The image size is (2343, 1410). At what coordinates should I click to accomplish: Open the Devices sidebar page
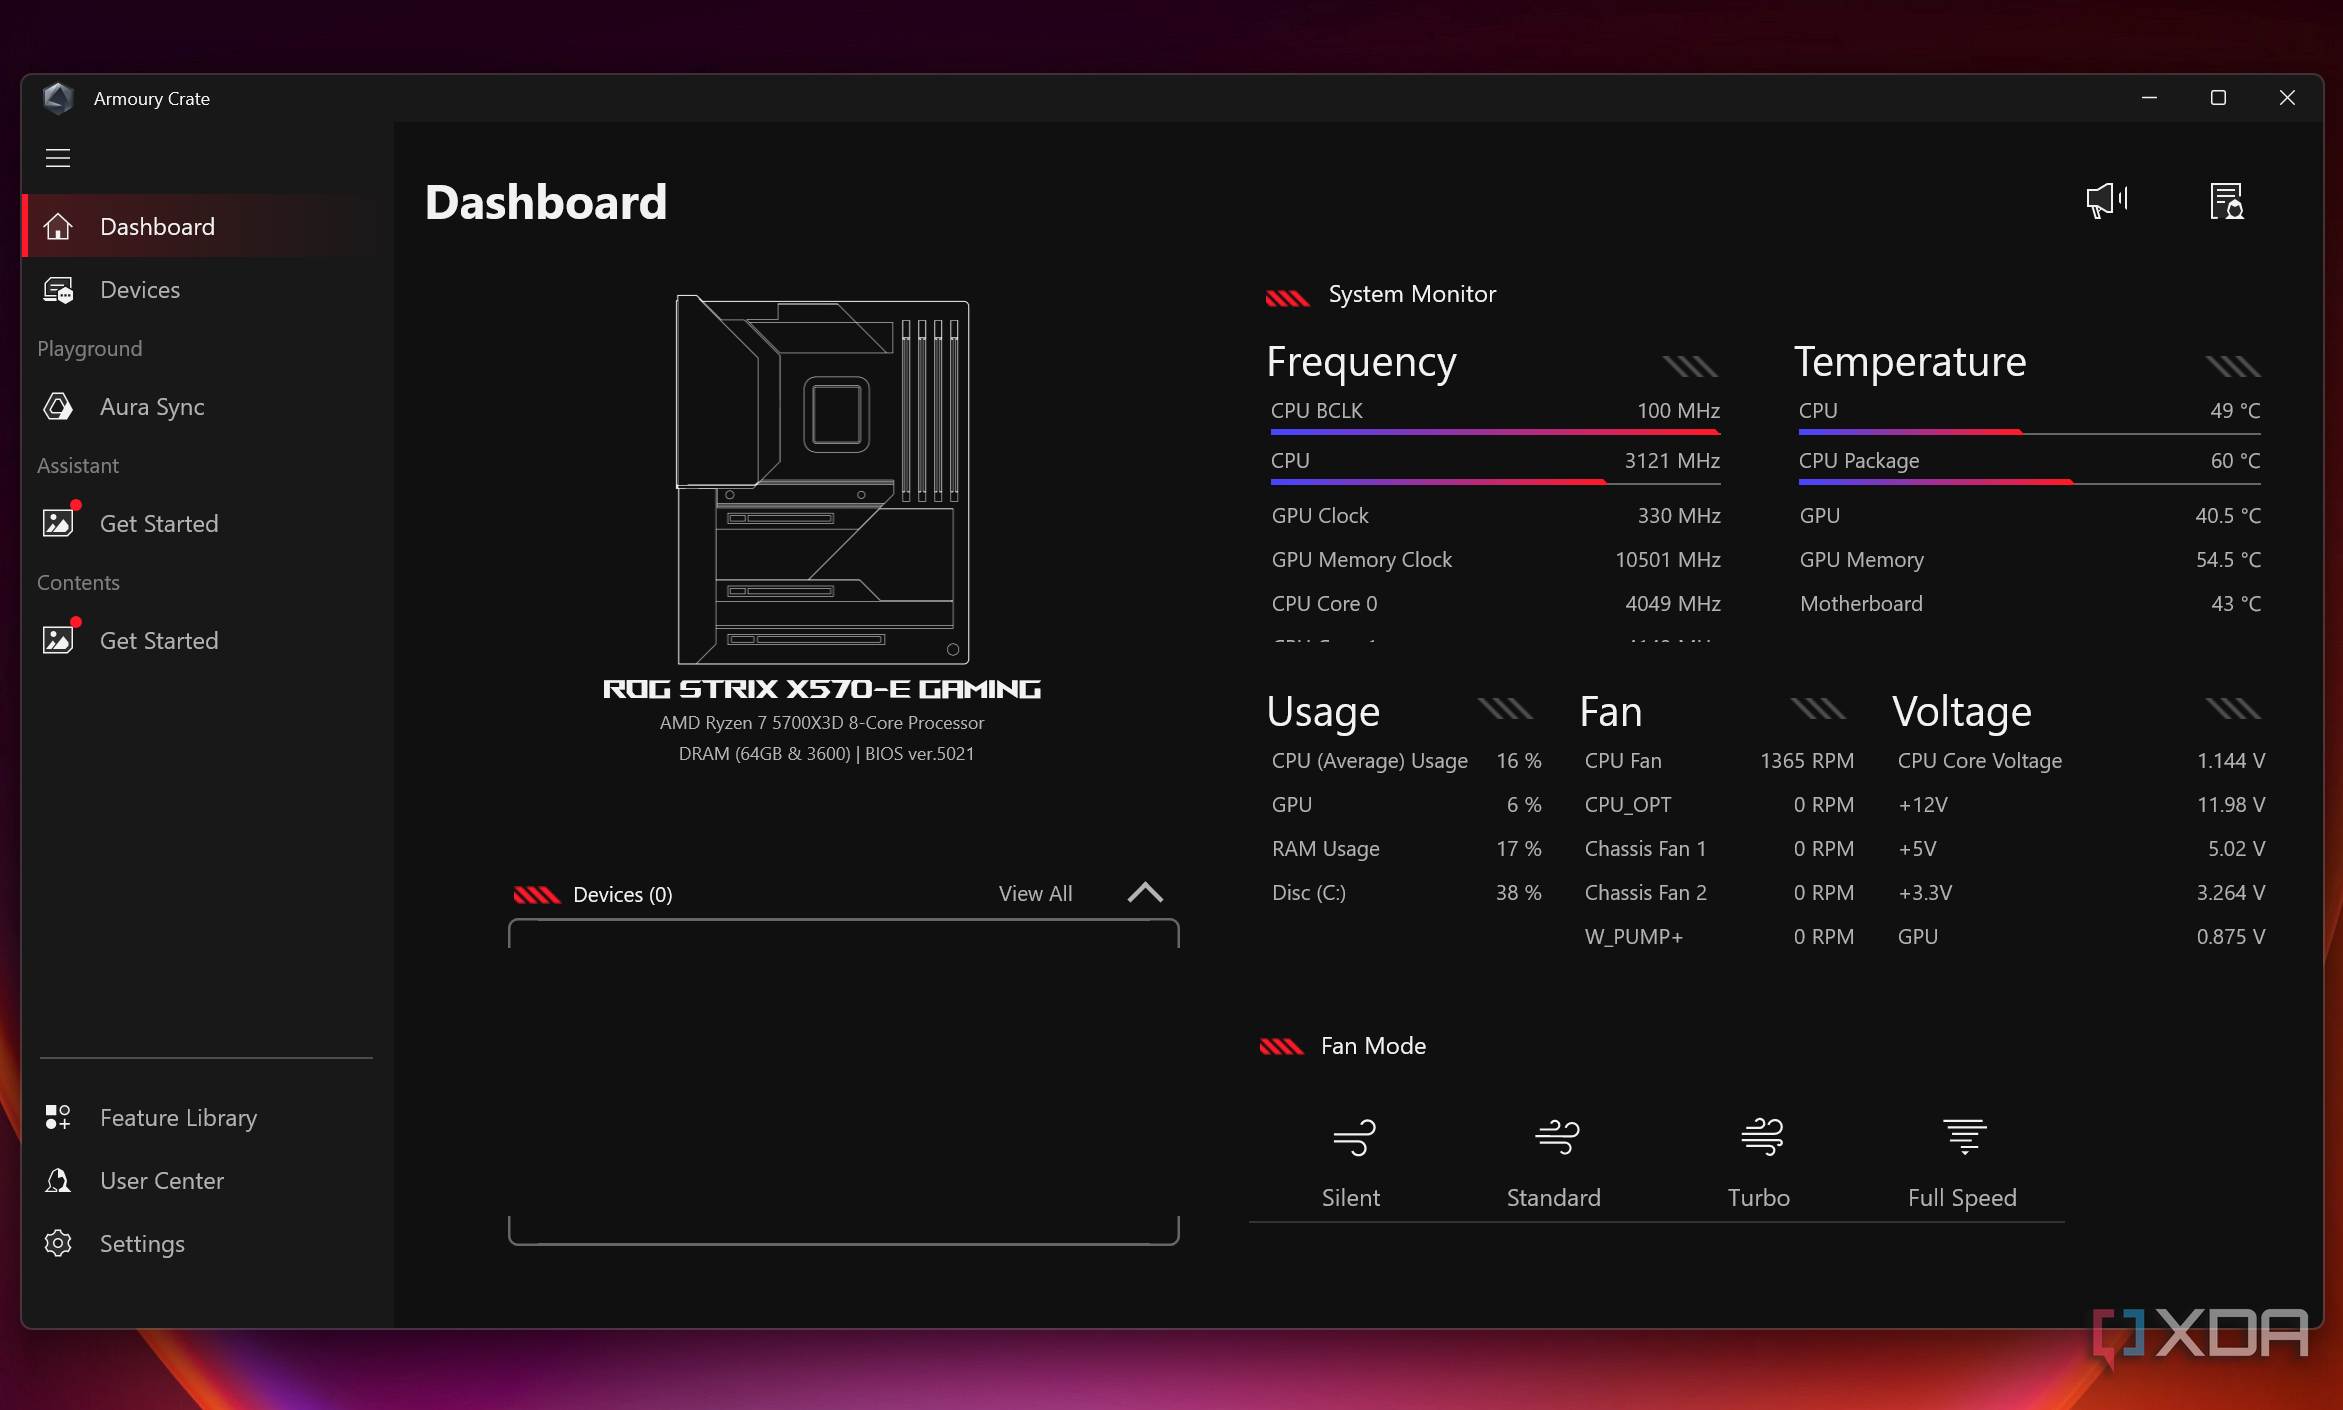tap(140, 290)
